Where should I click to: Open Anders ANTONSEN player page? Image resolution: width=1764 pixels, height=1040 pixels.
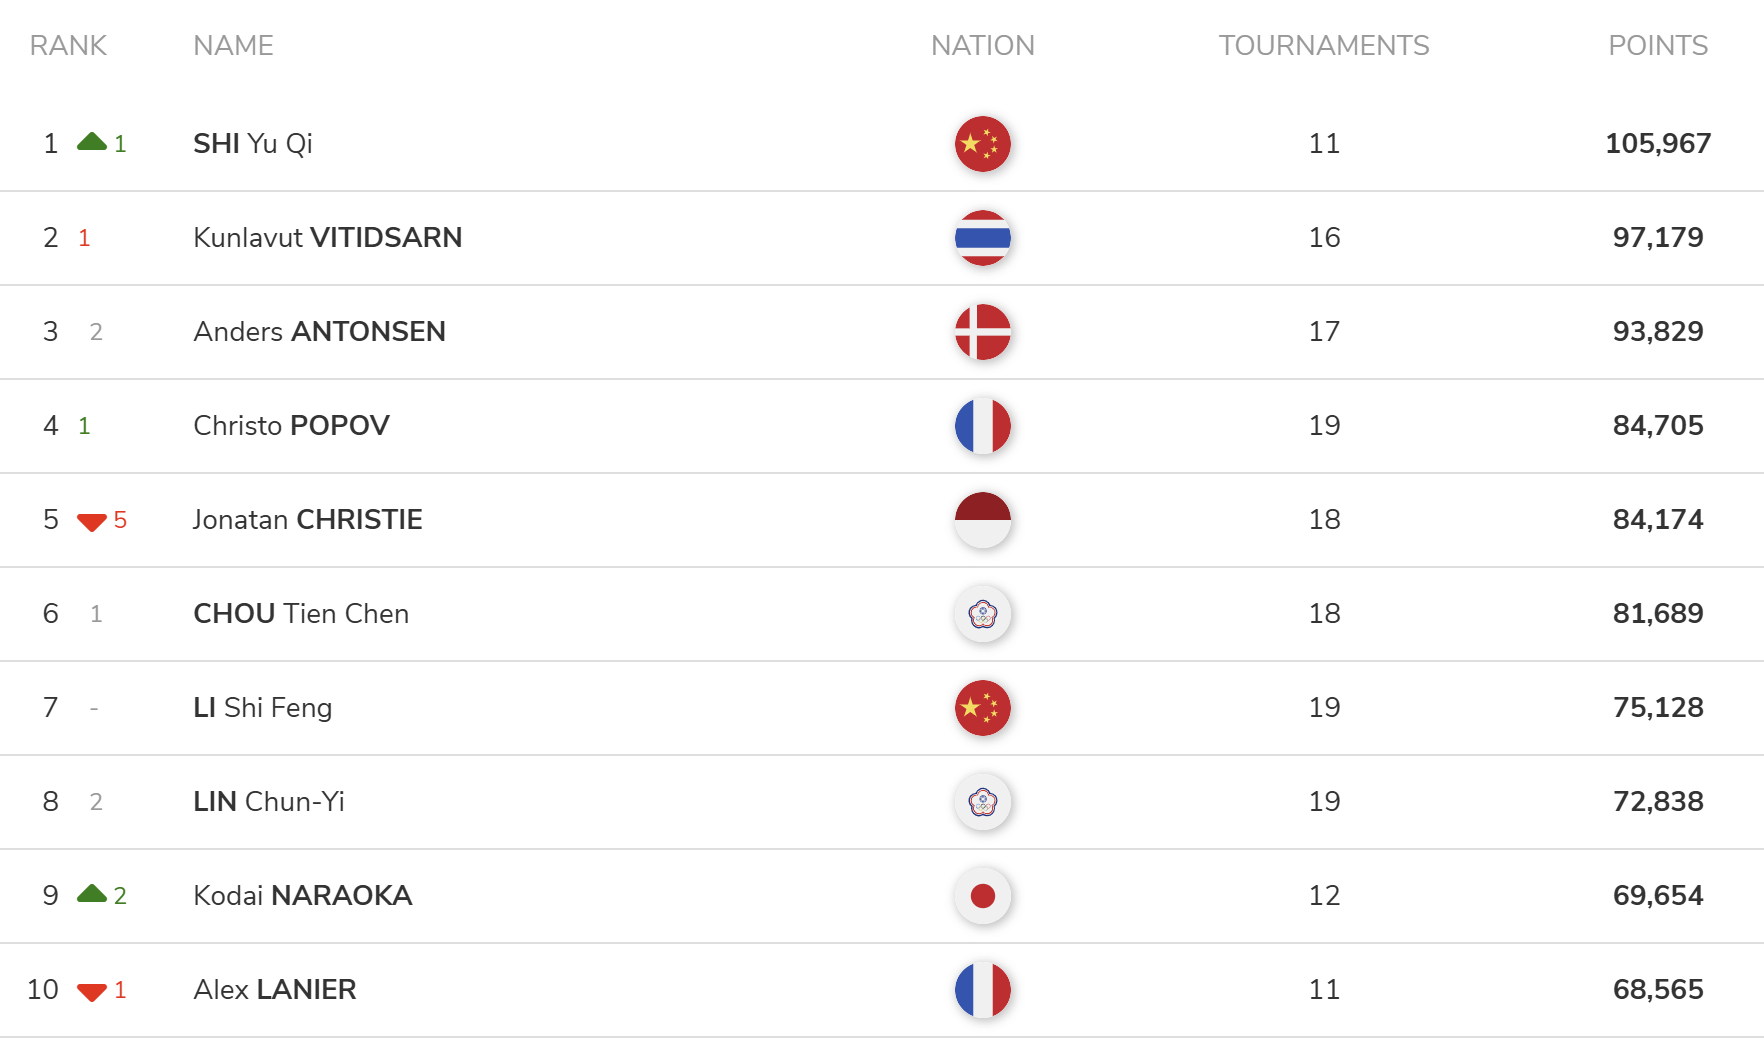click(319, 332)
